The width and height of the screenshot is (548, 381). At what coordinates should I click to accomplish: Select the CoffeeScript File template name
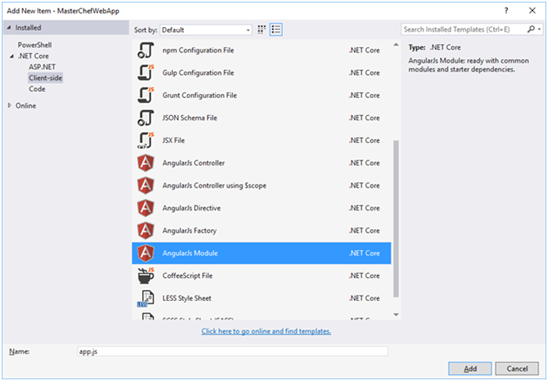[187, 276]
